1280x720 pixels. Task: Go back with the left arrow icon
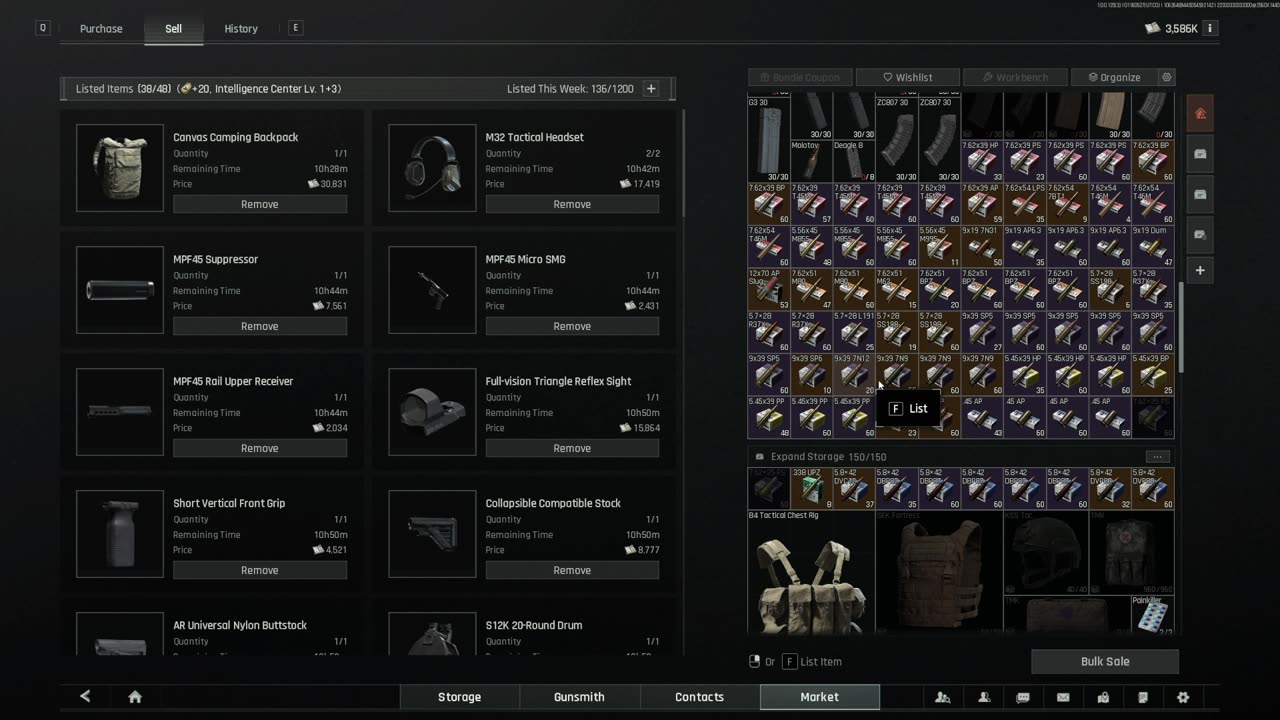pos(85,697)
